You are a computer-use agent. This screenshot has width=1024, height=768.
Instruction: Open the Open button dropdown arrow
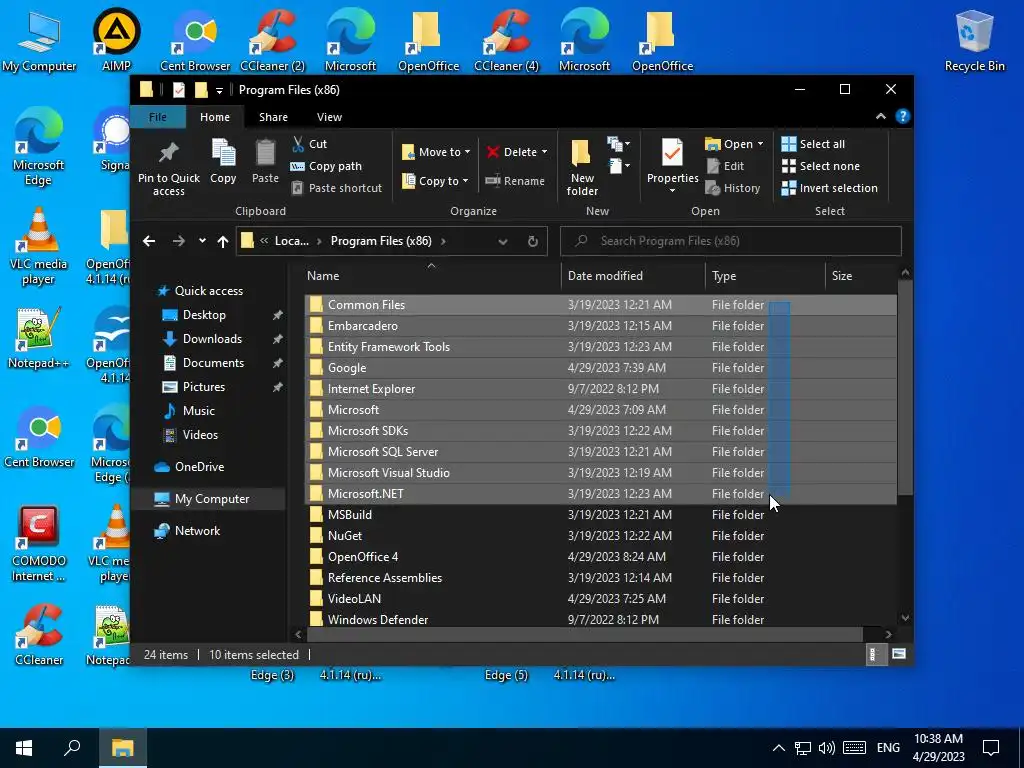(760, 144)
